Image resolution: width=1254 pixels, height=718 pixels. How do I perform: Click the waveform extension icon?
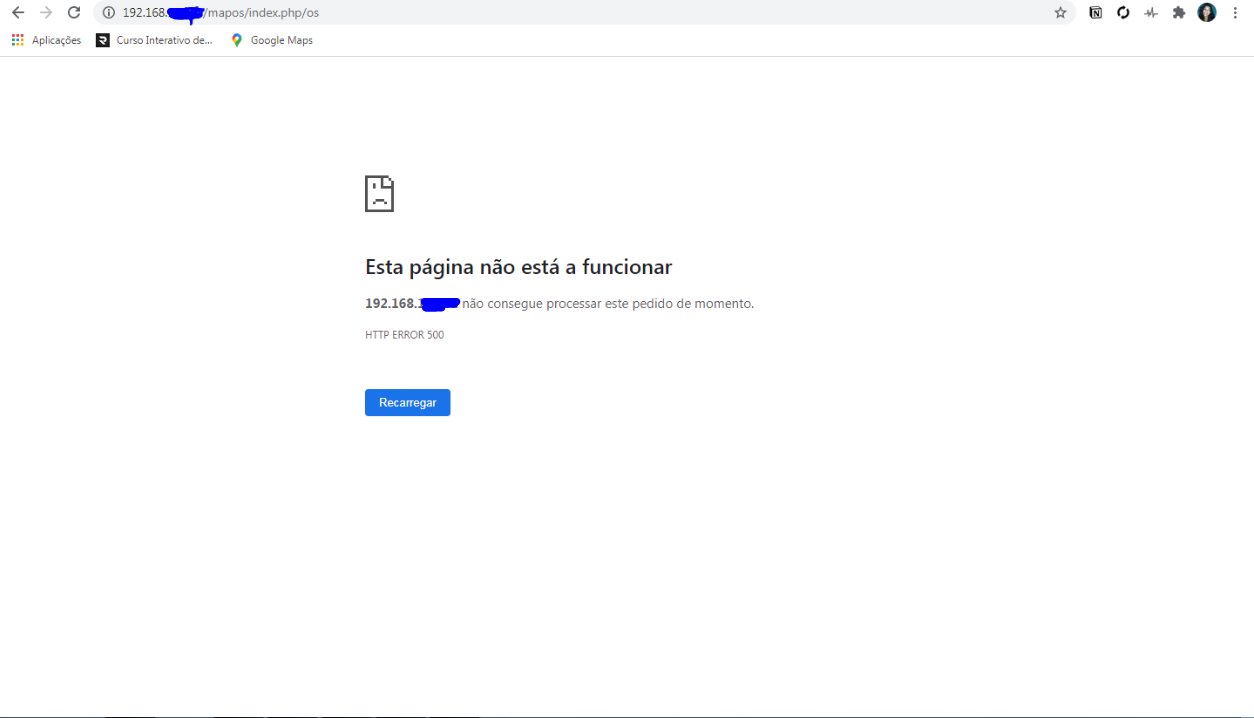[1151, 13]
